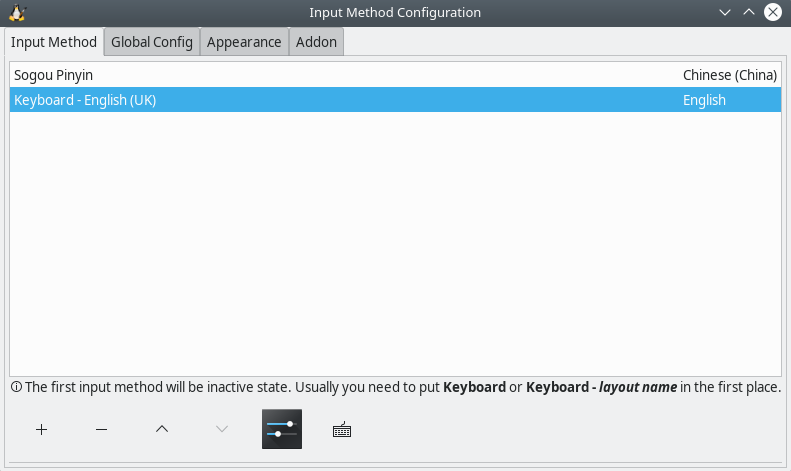Click the Chinese (China) language cell
The image size is (791, 471).
click(729, 75)
